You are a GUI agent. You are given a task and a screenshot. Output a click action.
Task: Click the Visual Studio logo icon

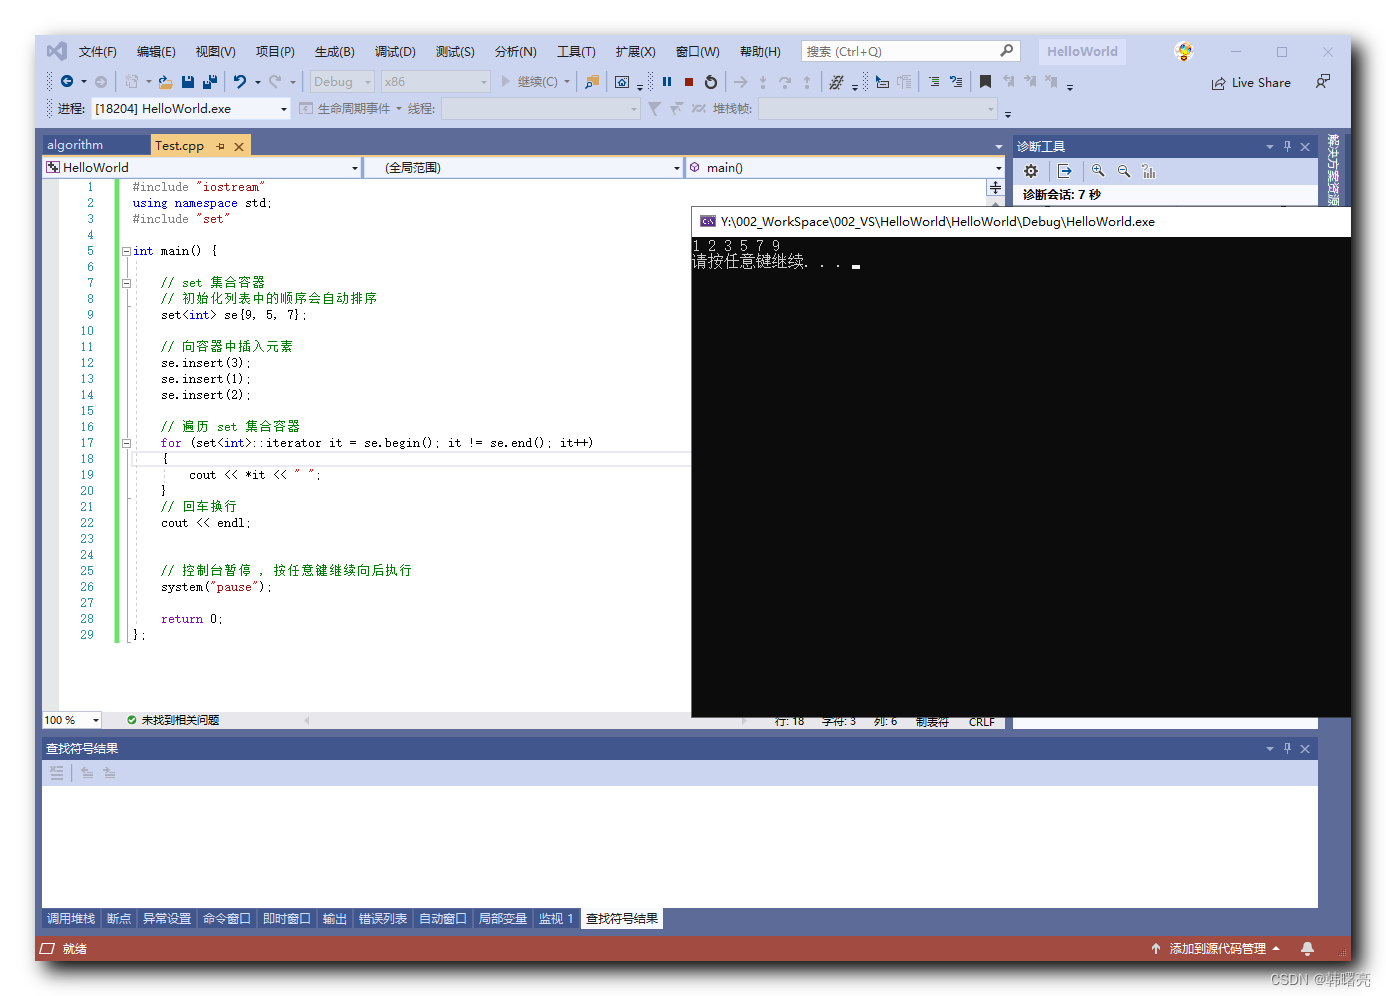[57, 51]
